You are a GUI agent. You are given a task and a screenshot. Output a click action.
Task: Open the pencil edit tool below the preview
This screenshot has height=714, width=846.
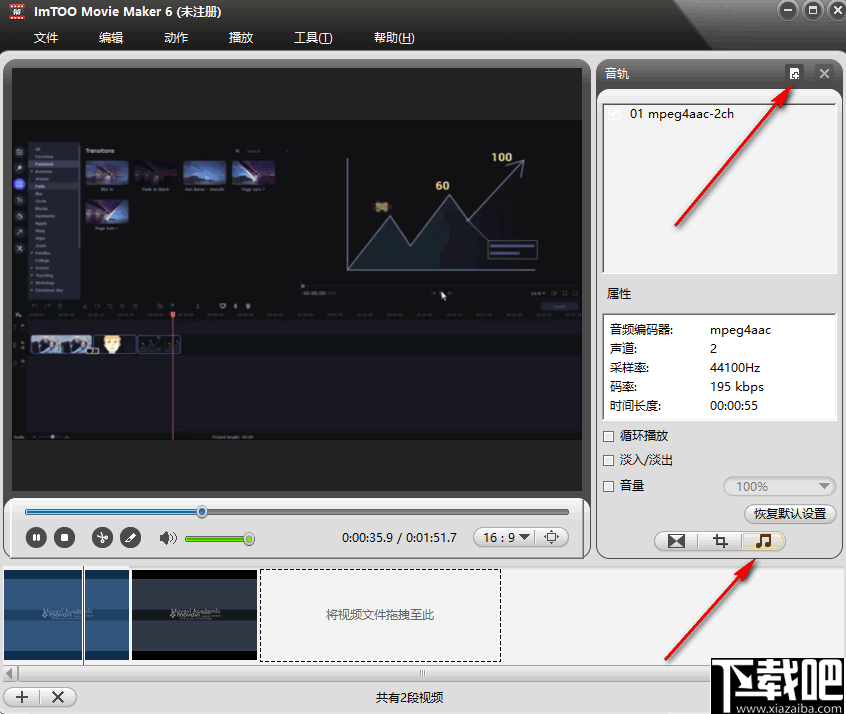(130, 537)
